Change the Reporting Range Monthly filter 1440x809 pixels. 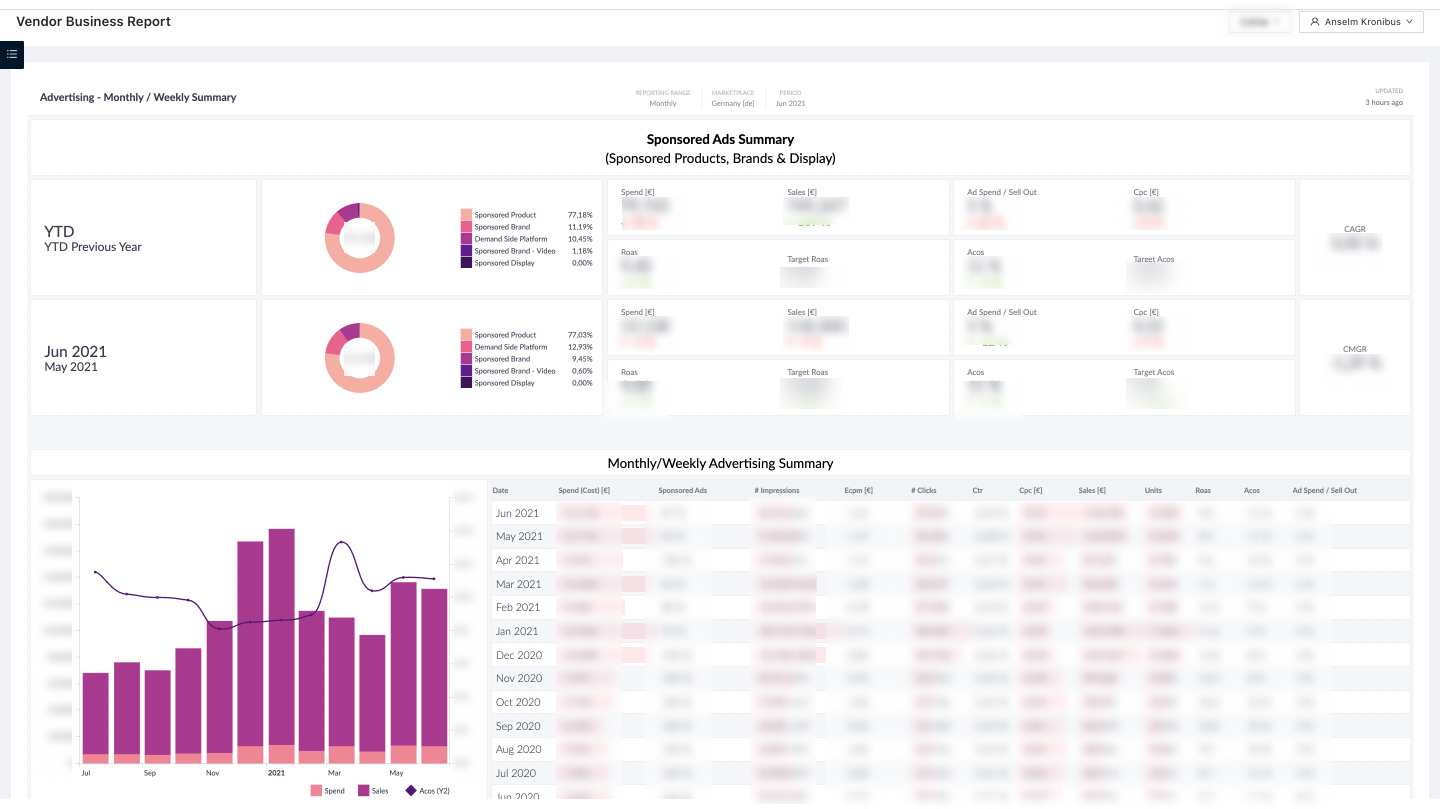663,103
